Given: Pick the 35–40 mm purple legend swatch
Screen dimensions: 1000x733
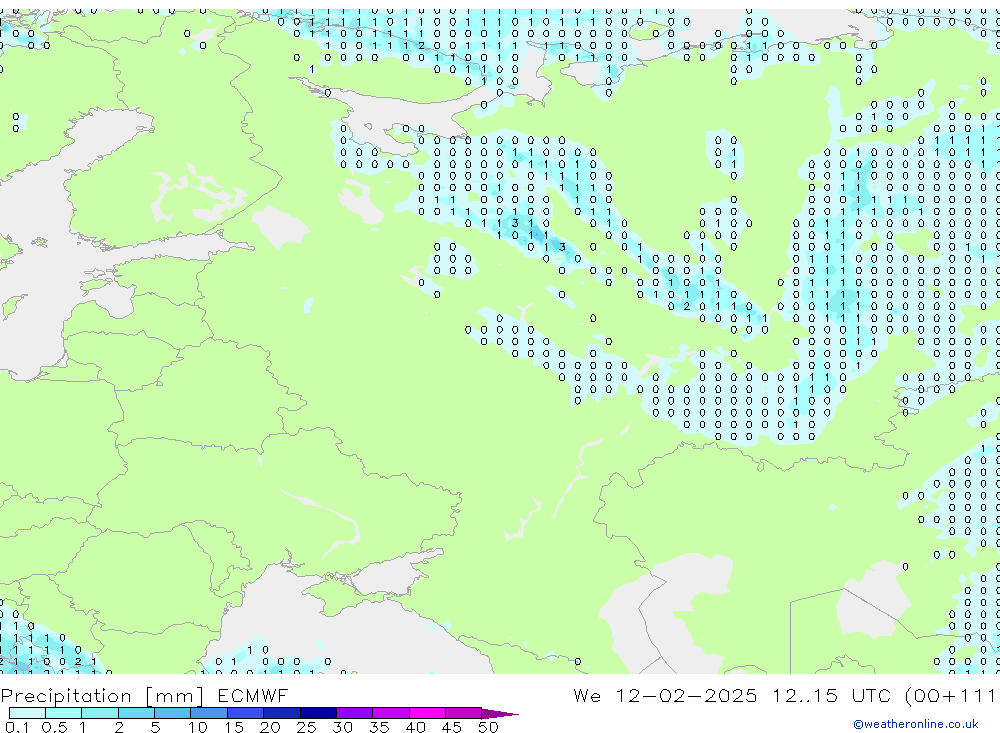Looking at the screenshot, I should click(x=391, y=713).
